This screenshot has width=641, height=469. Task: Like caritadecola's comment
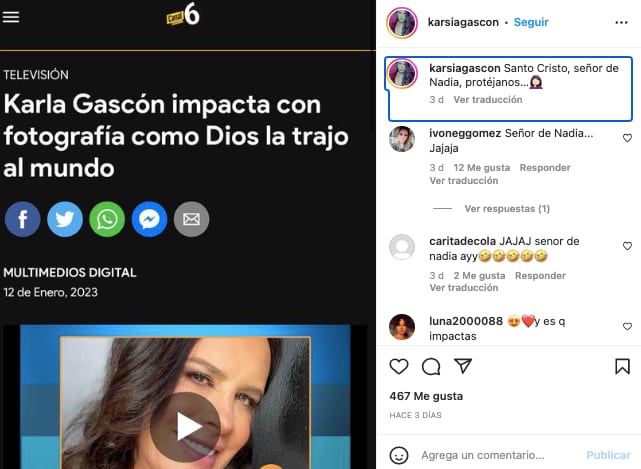coord(627,246)
